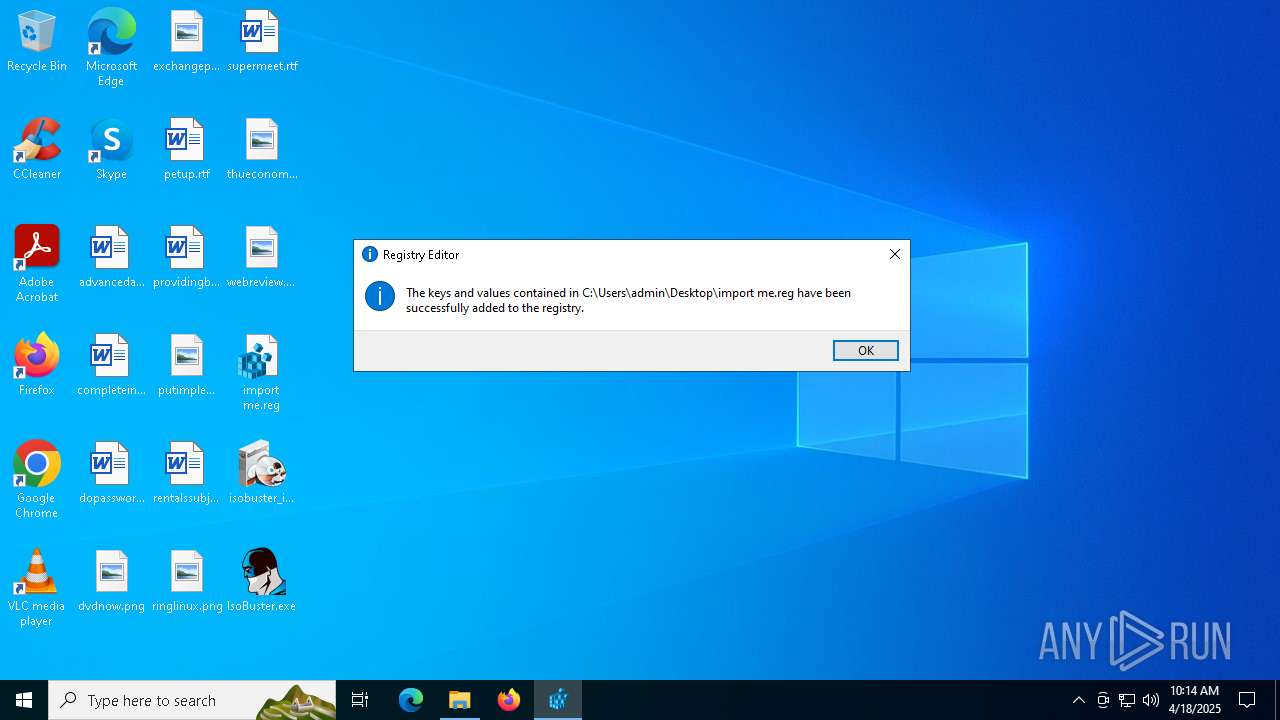
Task: Open the clock showing 10:14 AM
Action: click(1195, 700)
